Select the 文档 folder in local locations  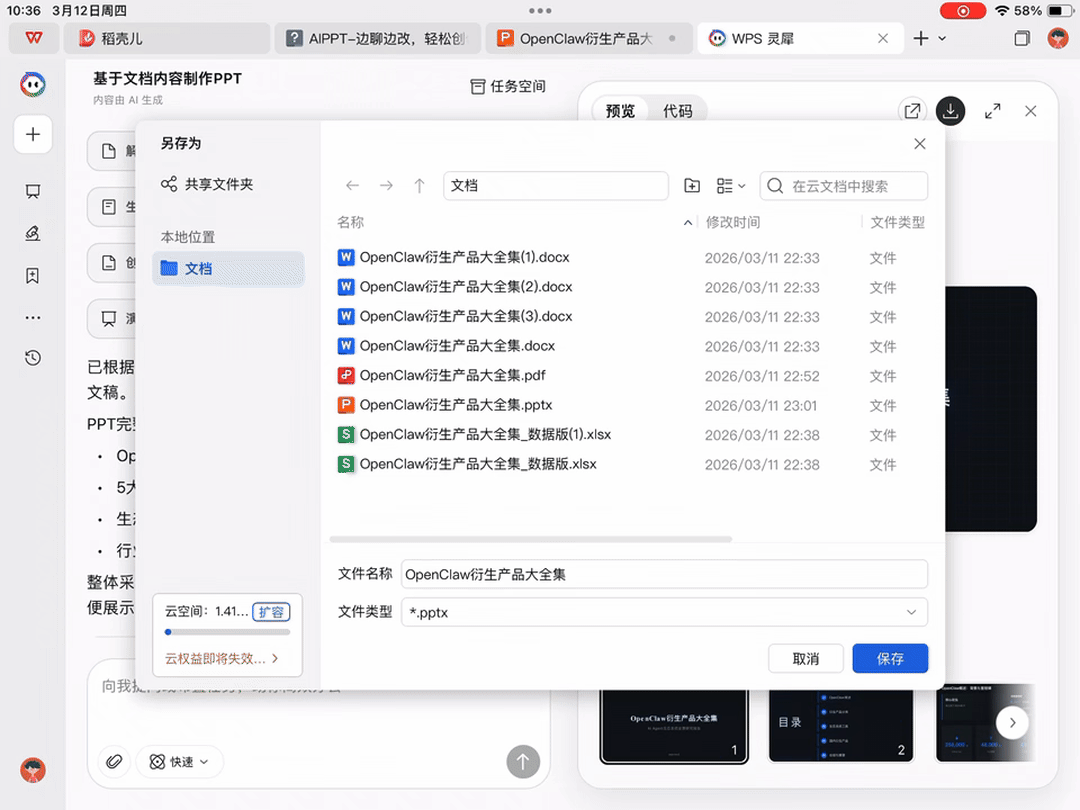pyautogui.click(x=228, y=269)
